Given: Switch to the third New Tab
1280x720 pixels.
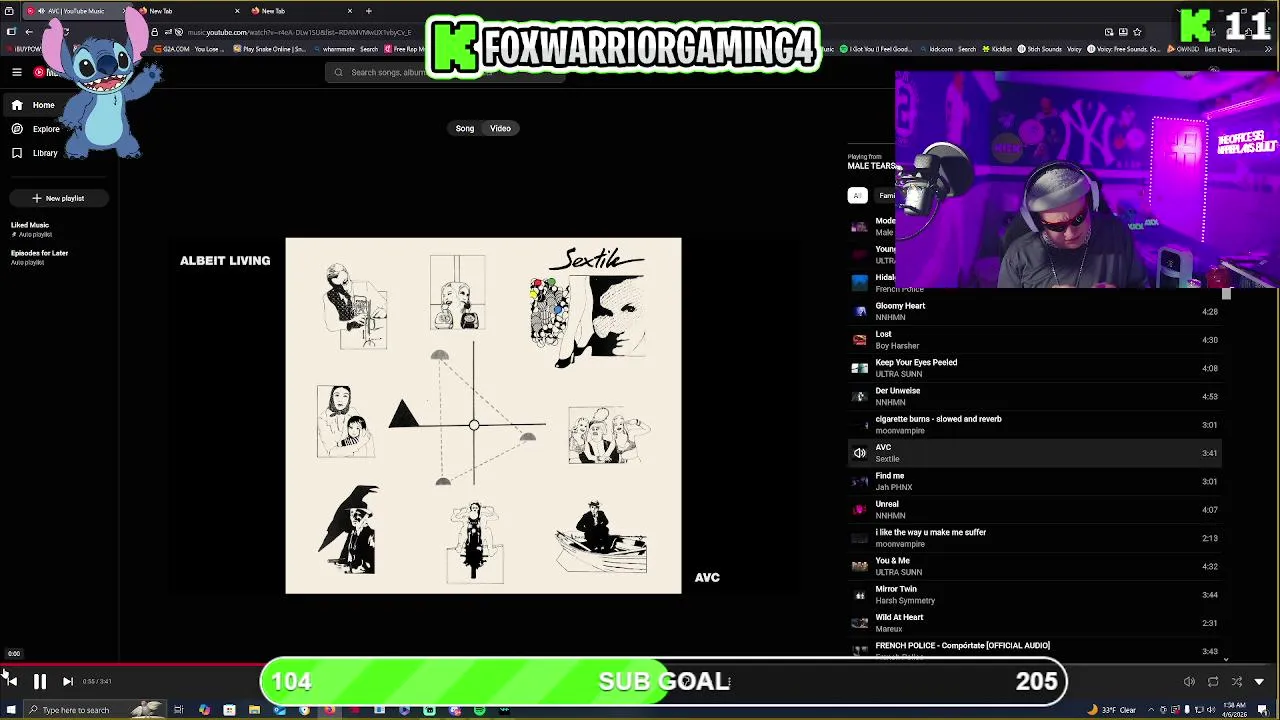Looking at the screenshot, I should coord(303,11).
